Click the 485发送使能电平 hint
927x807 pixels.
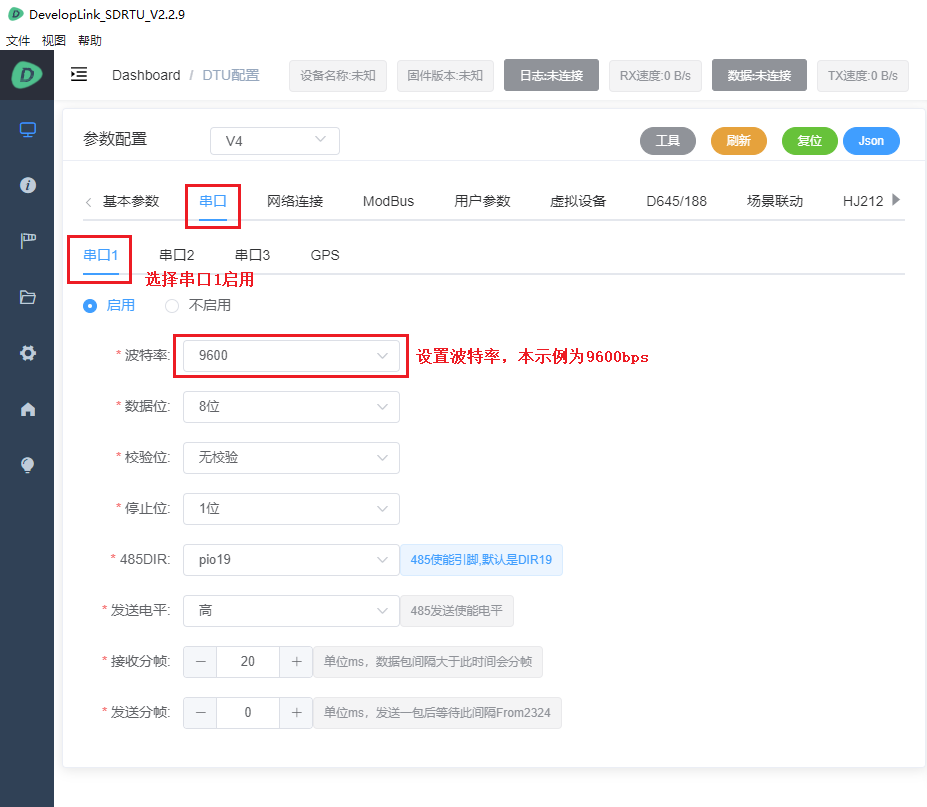click(456, 611)
